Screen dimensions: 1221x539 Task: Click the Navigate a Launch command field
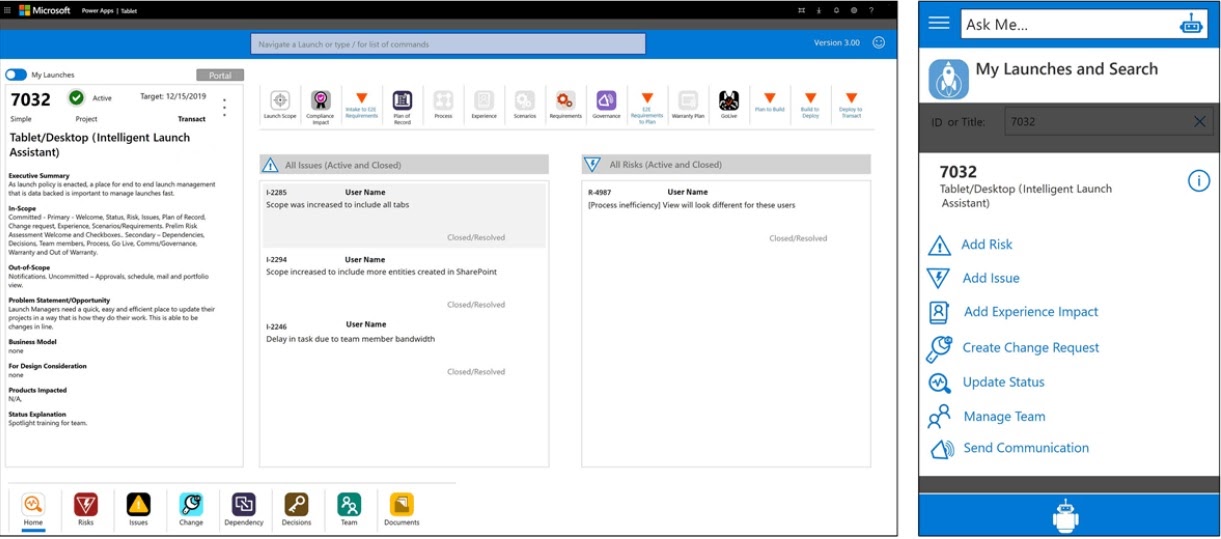coord(447,44)
